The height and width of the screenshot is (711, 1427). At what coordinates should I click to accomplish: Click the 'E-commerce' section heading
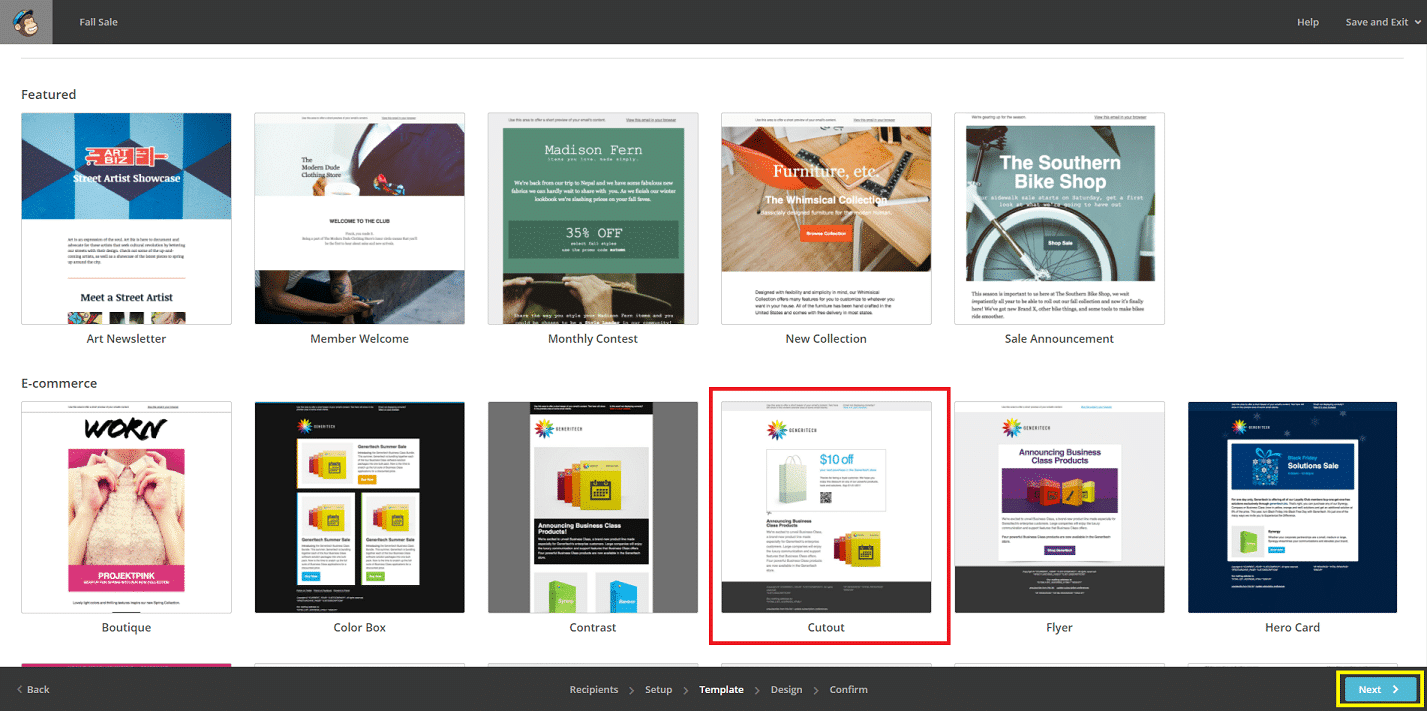[59, 384]
